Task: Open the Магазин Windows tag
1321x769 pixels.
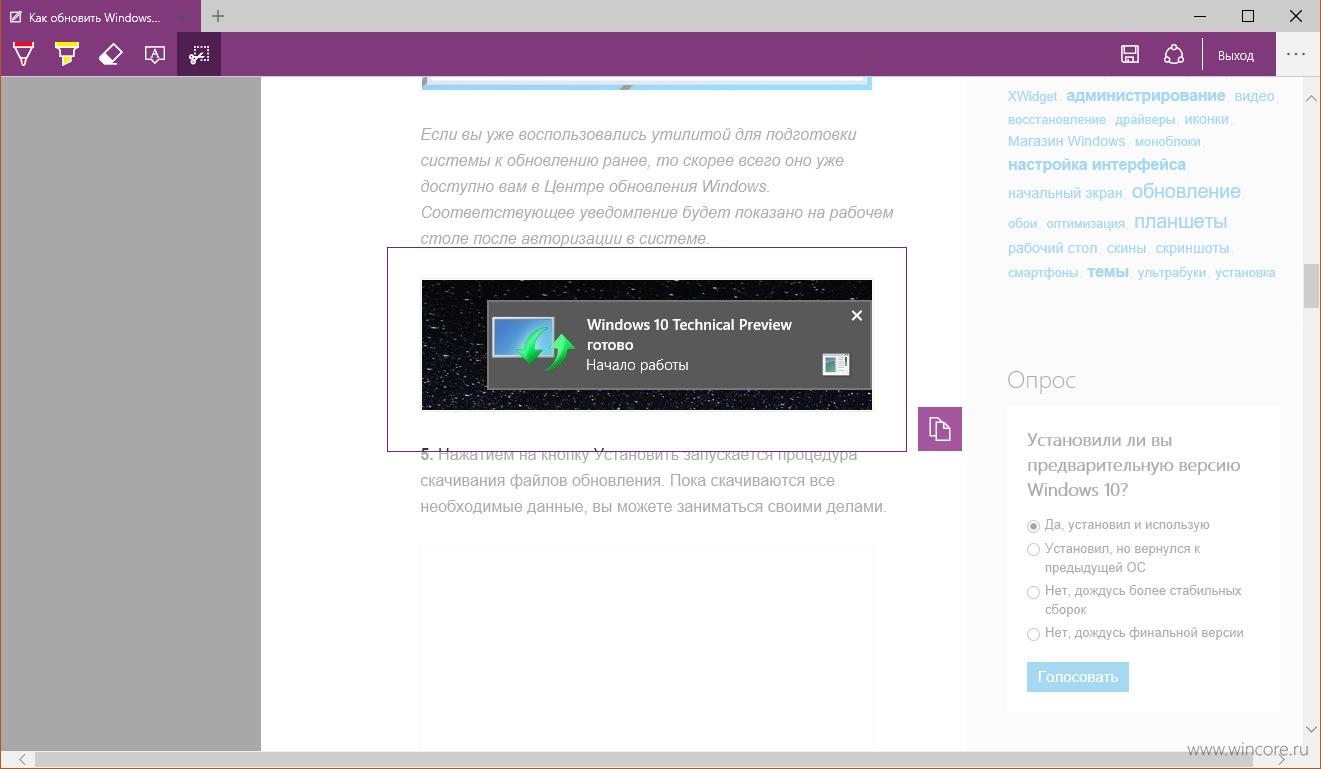Action: (1066, 141)
